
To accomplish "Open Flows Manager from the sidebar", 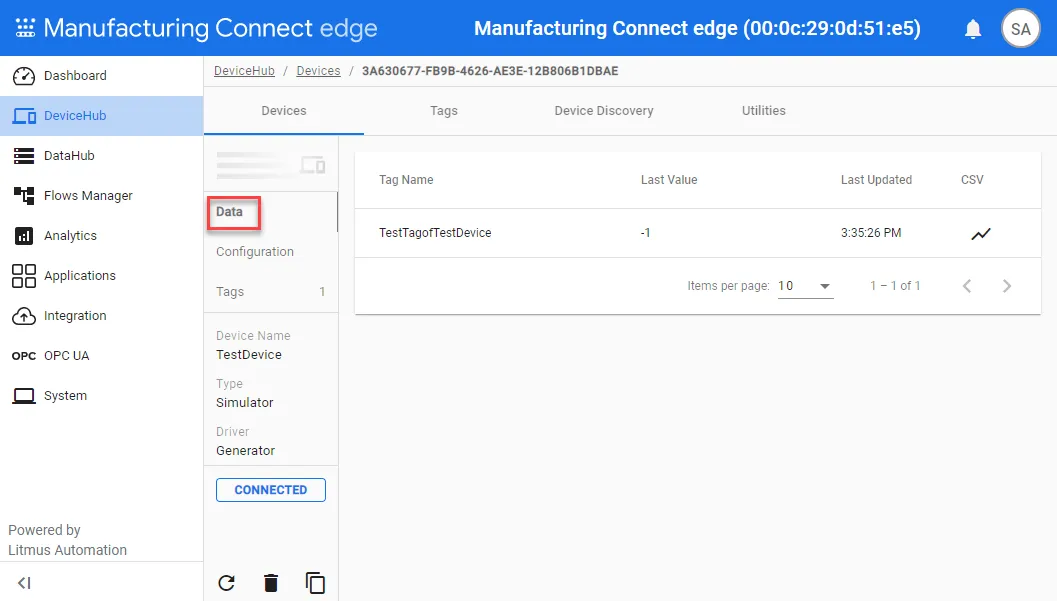I will click(88, 195).
